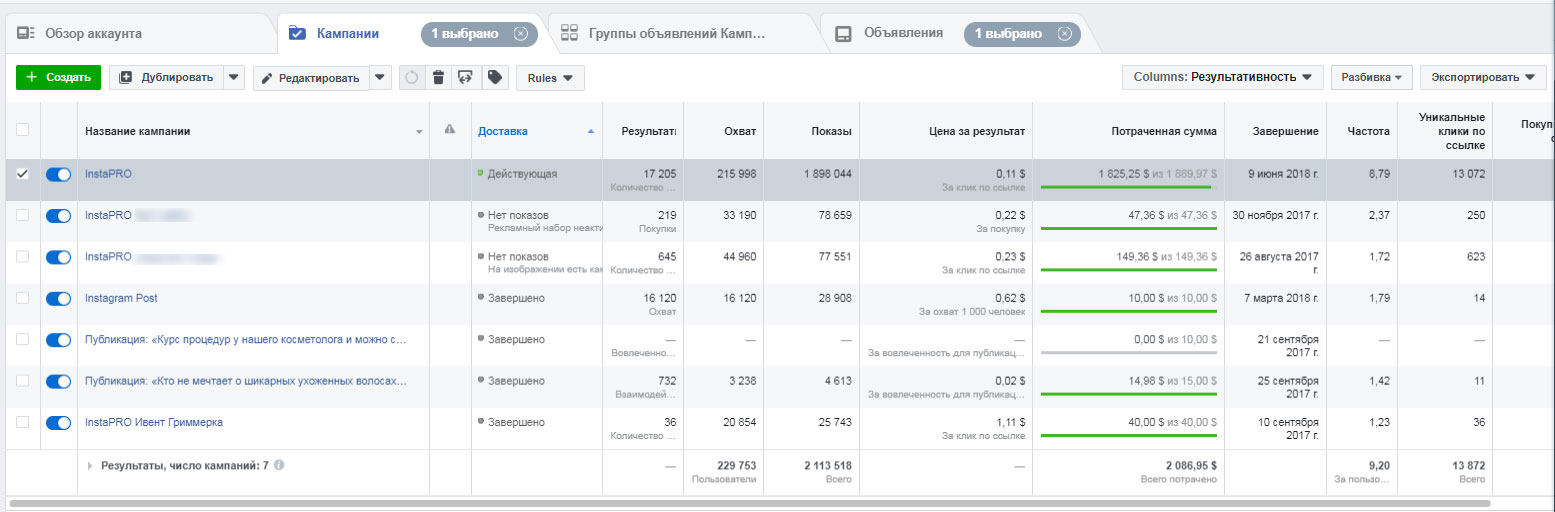Screen dimensions: 1555x512
Task: Toggle the select-all checkbox in the header
Action: point(22,130)
